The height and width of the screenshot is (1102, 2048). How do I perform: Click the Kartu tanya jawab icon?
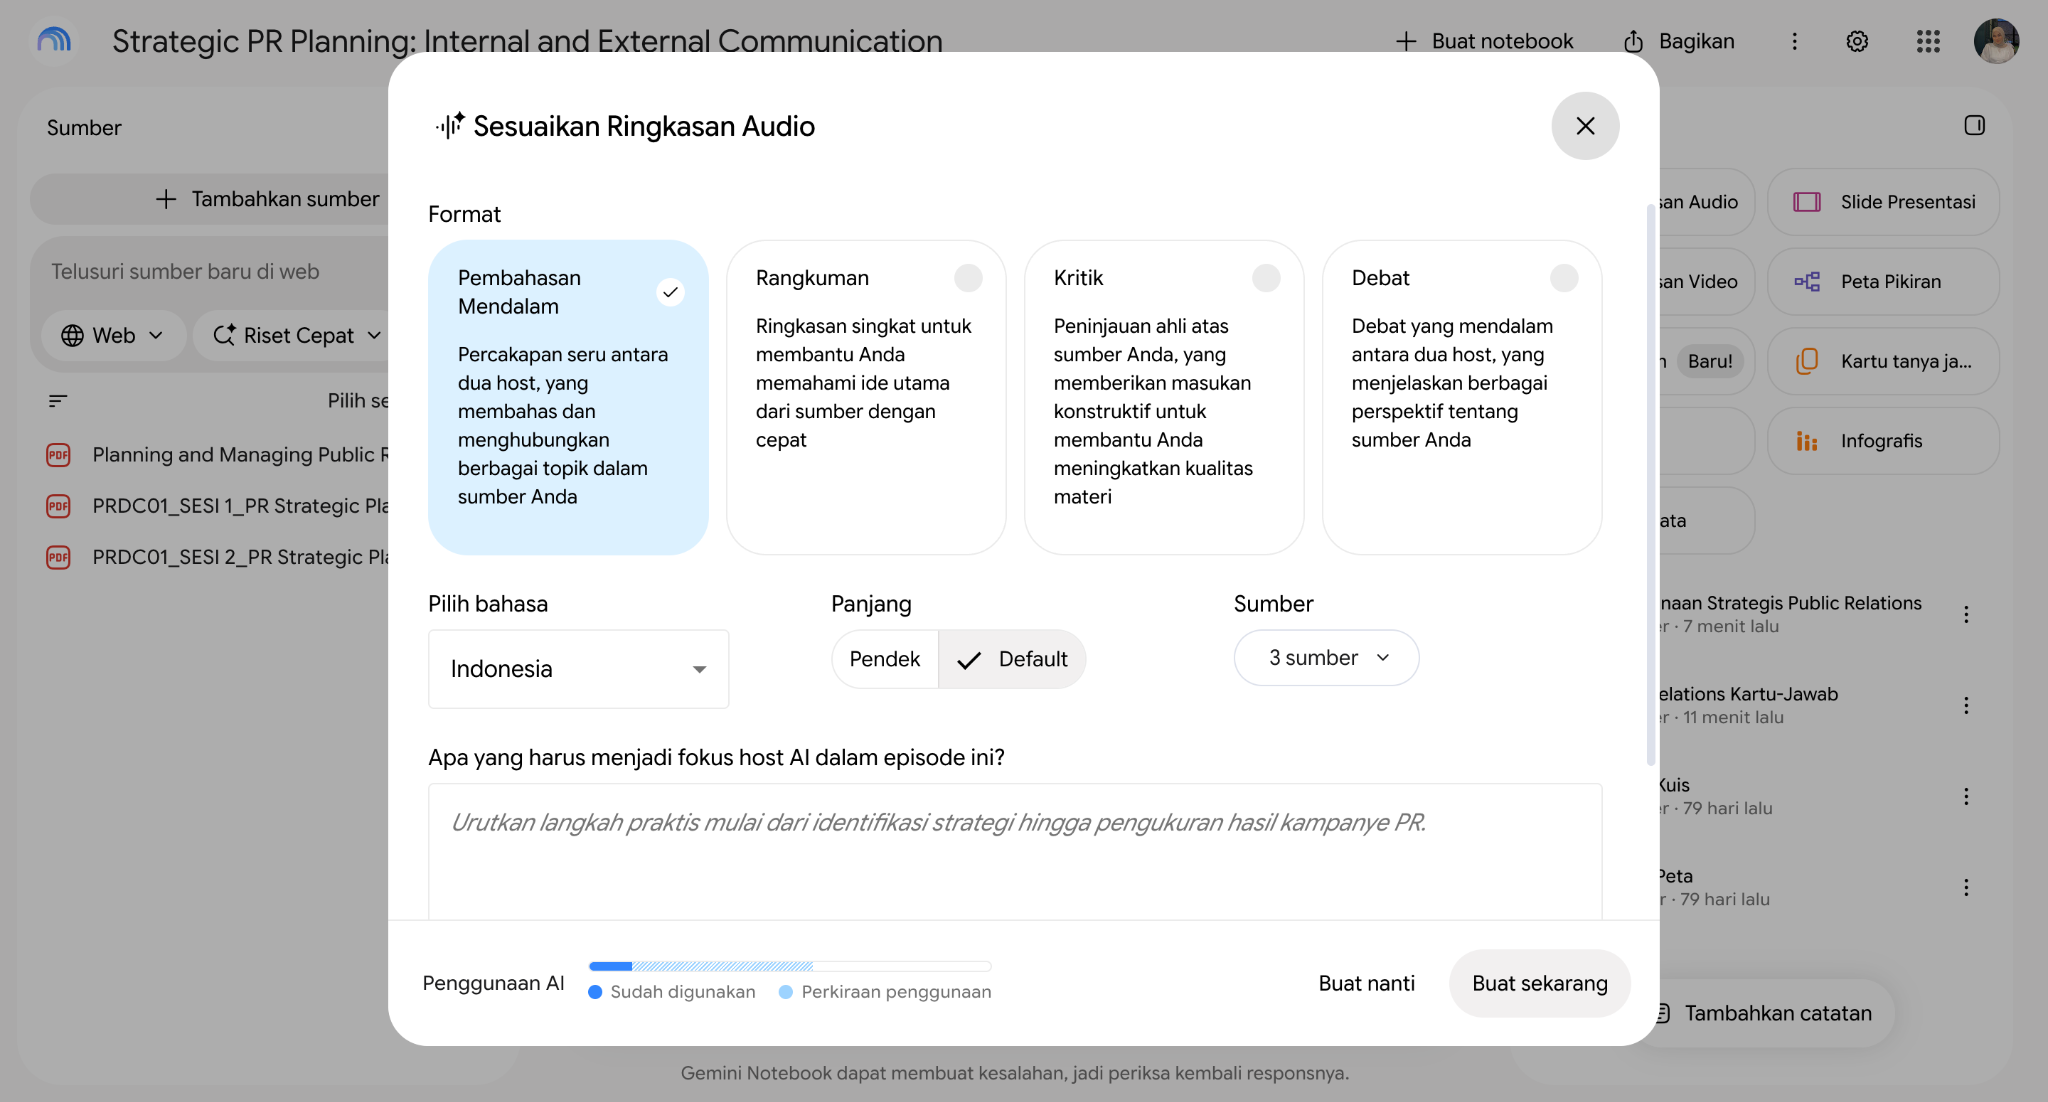[1807, 361]
